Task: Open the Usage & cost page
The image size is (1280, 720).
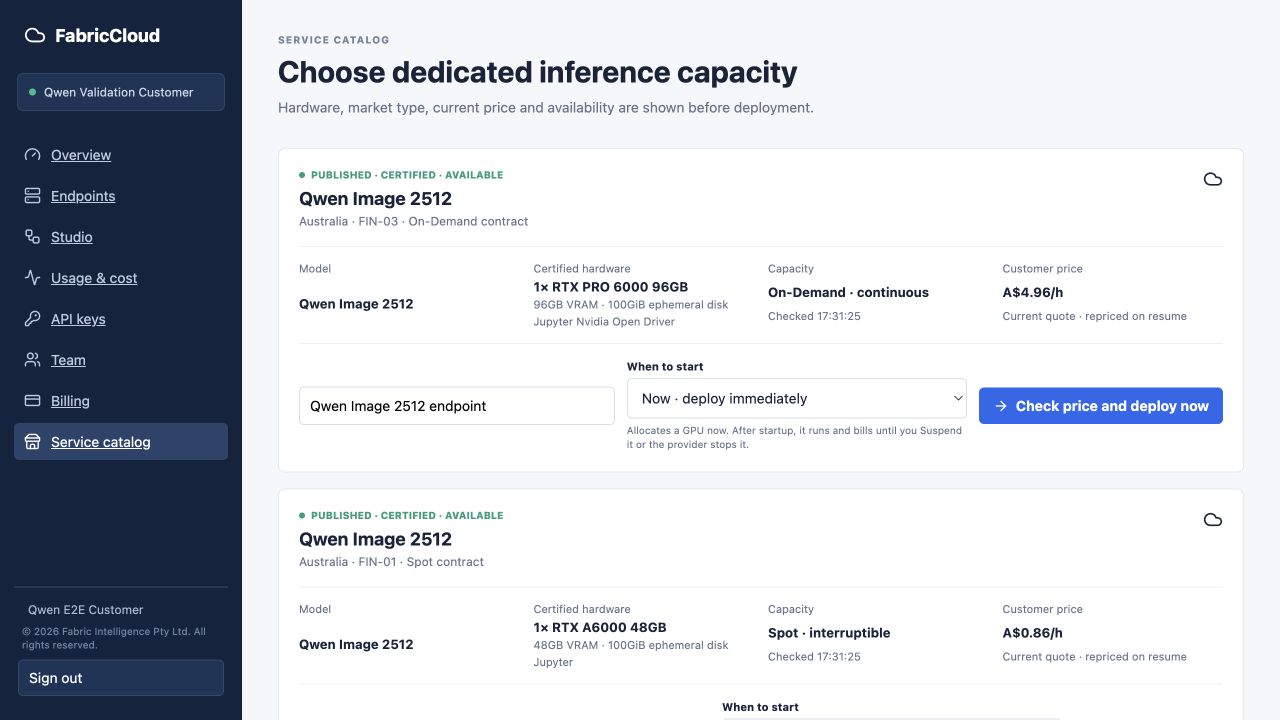Action: tap(94, 278)
